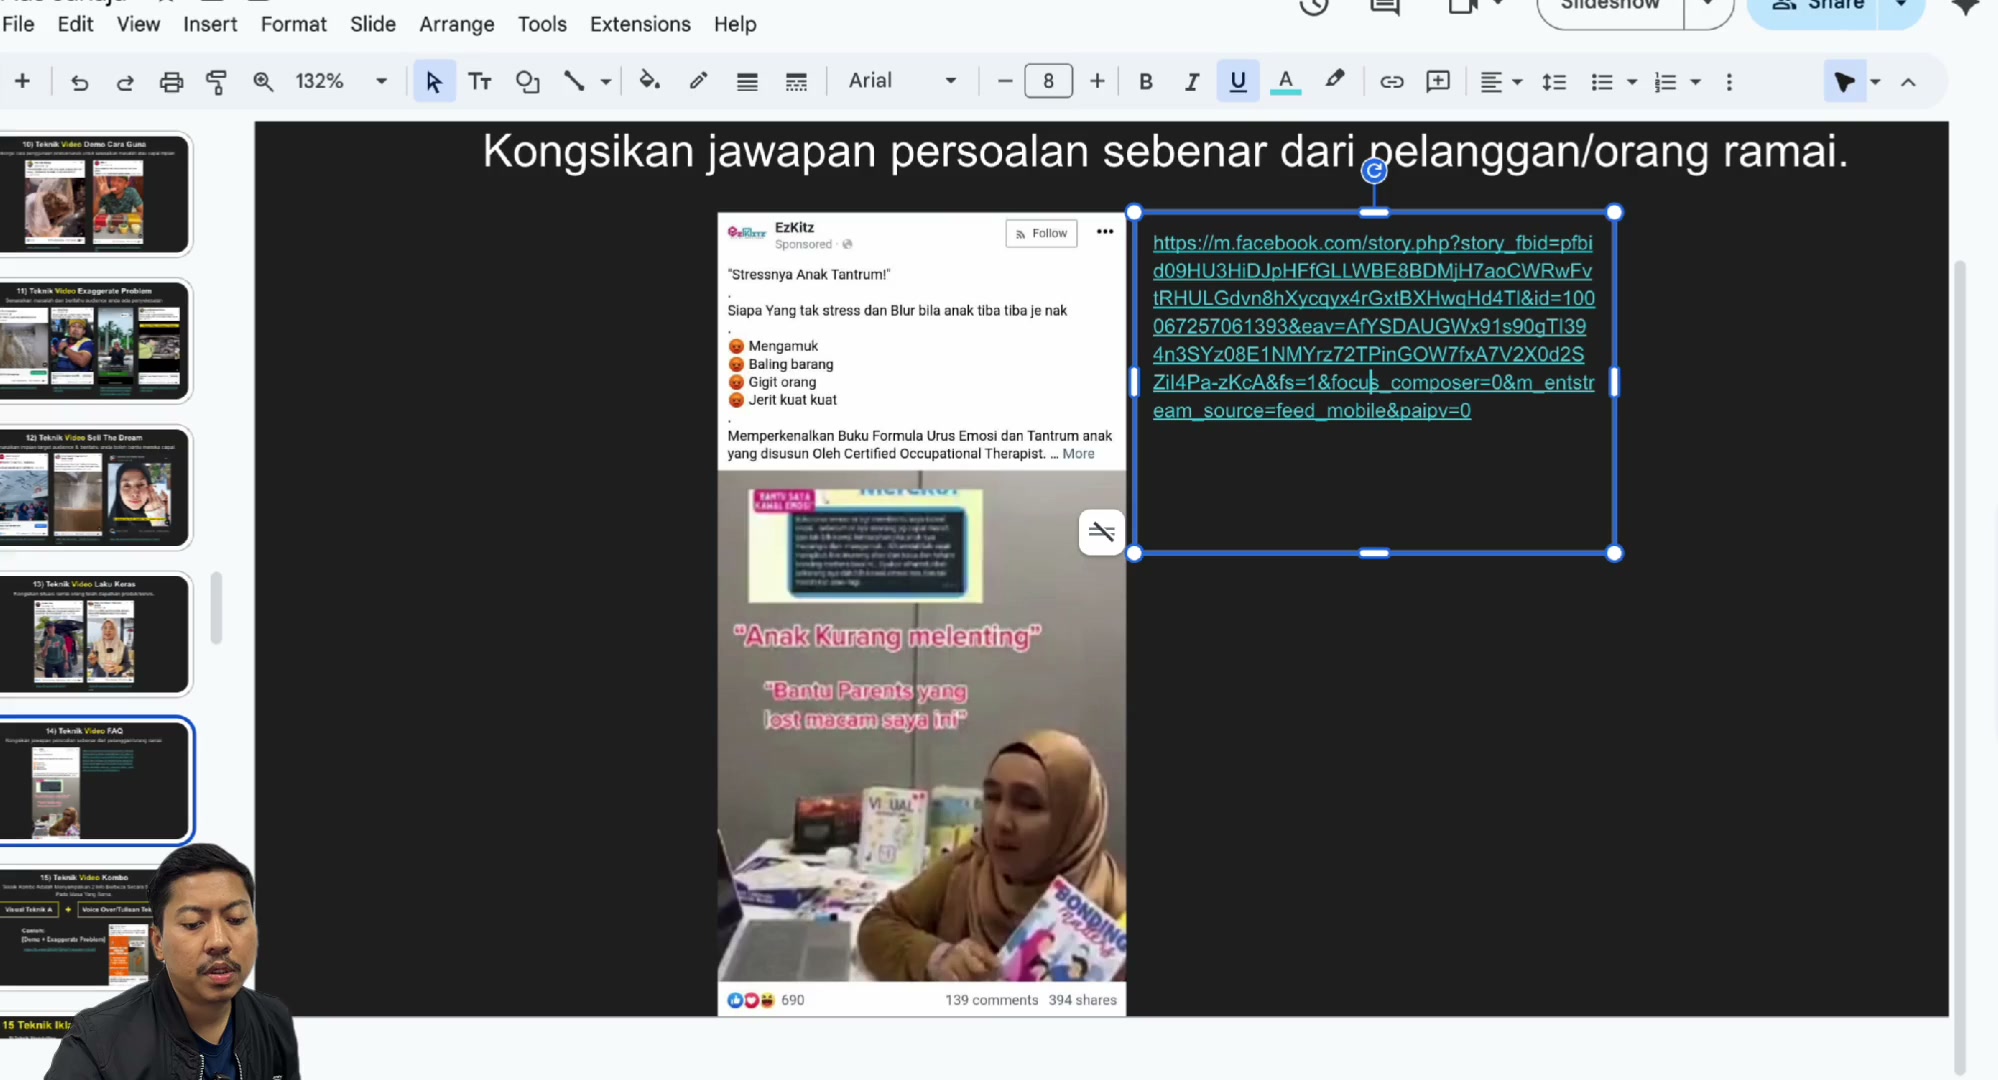Expand the numbered list options arrow
Screen dimensions: 1998x1080
point(1696,82)
